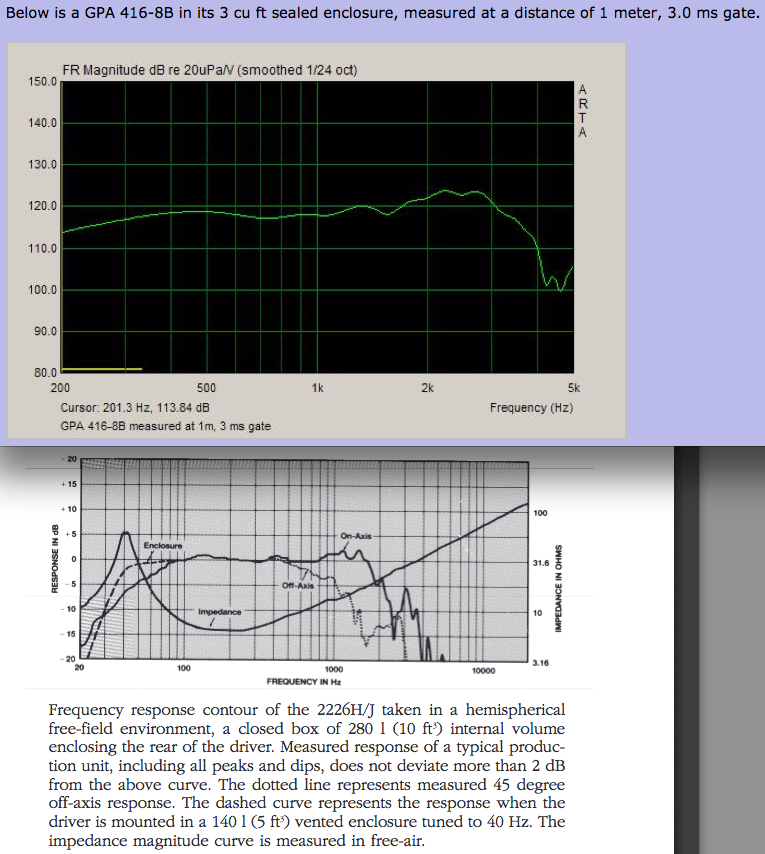Click paragraph line starting 'Frequency response contour'
Image resolution: width=765 pixels, height=854 pixels.
307,710
